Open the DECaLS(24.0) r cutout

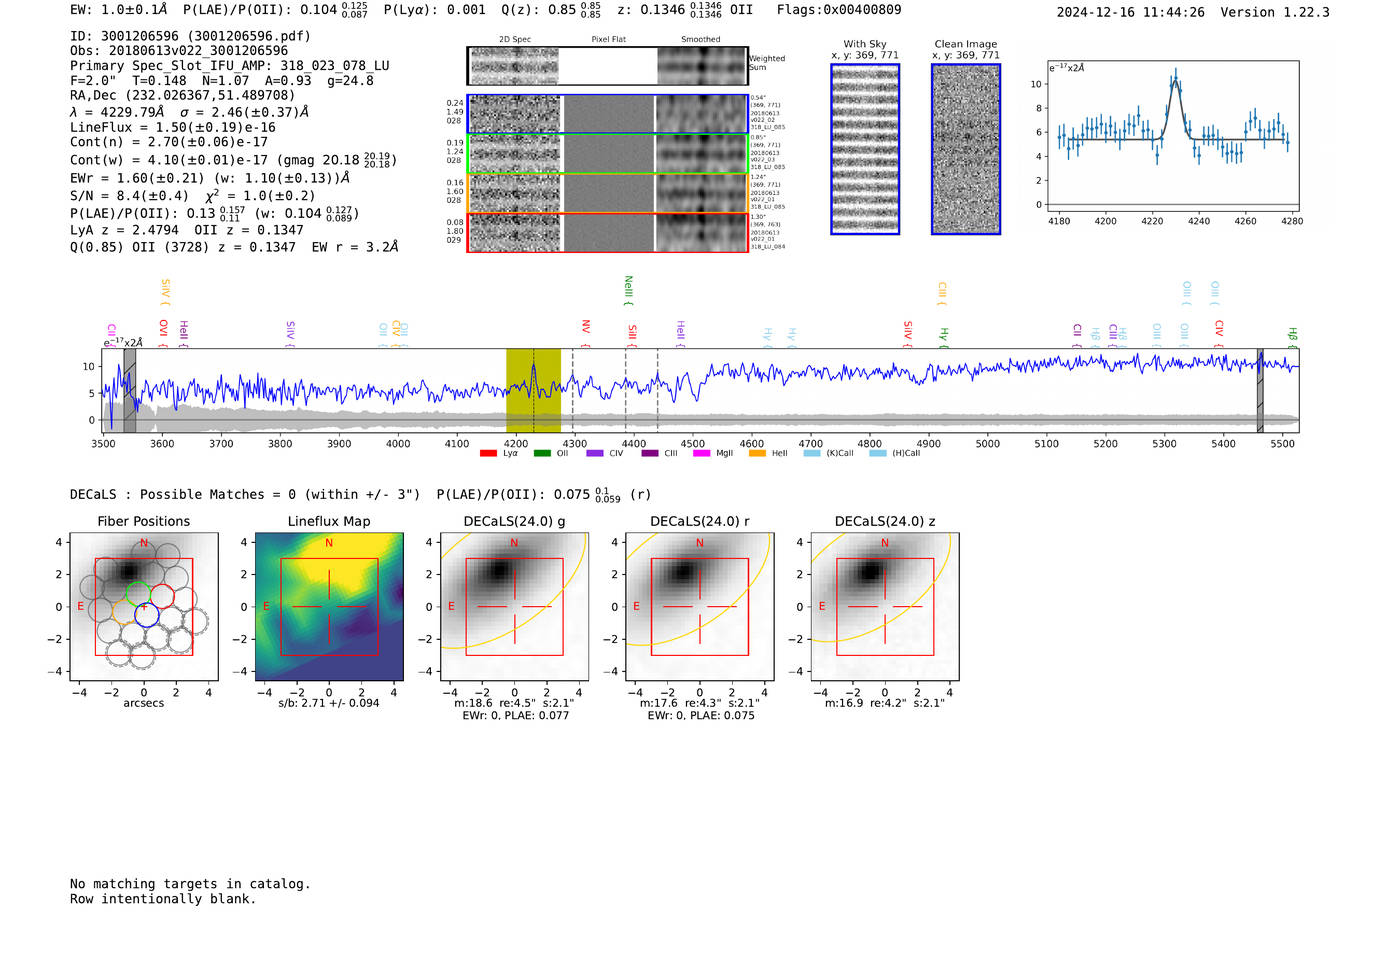tap(699, 606)
